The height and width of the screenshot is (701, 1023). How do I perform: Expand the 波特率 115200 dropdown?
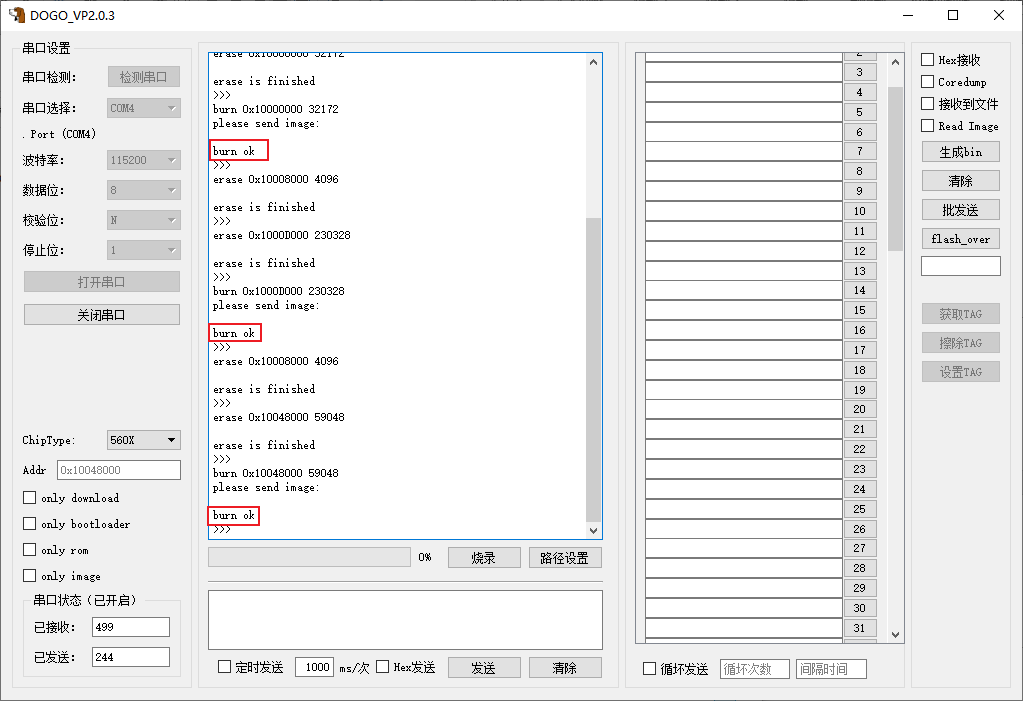tap(144, 160)
